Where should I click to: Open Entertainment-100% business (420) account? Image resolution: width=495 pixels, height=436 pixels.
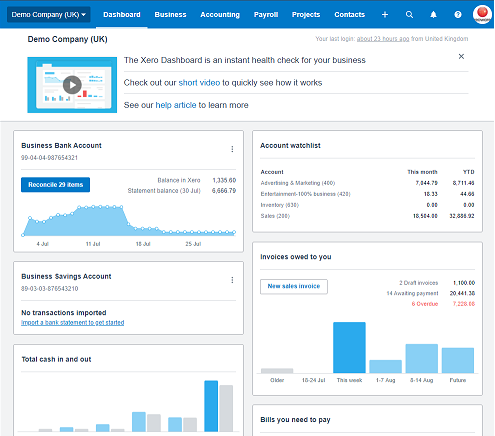pos(305,194)
